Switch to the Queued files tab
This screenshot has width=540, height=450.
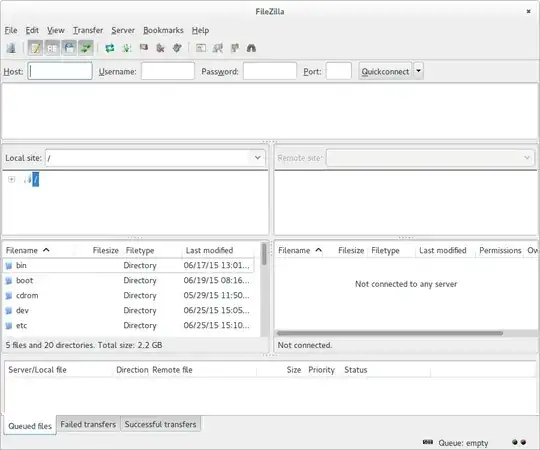30,426
